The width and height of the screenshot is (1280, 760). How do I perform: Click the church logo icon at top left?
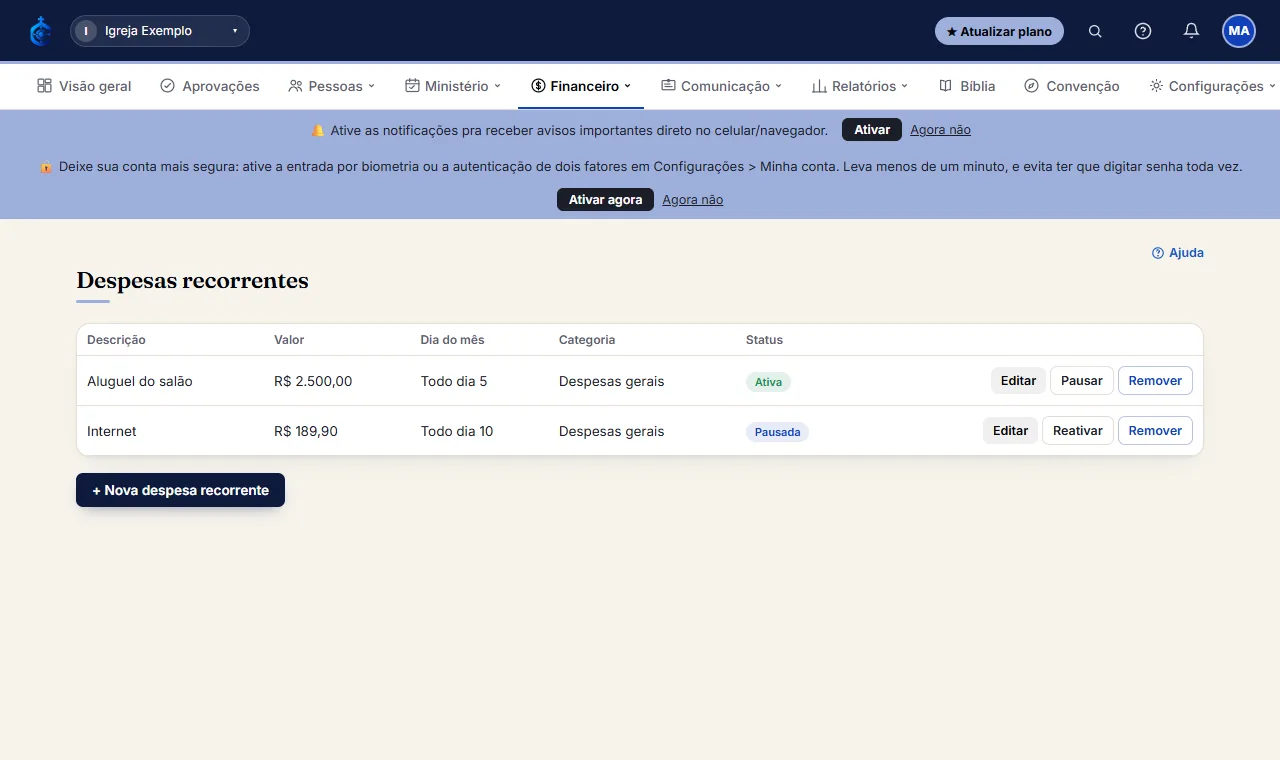tap(40, 31)
